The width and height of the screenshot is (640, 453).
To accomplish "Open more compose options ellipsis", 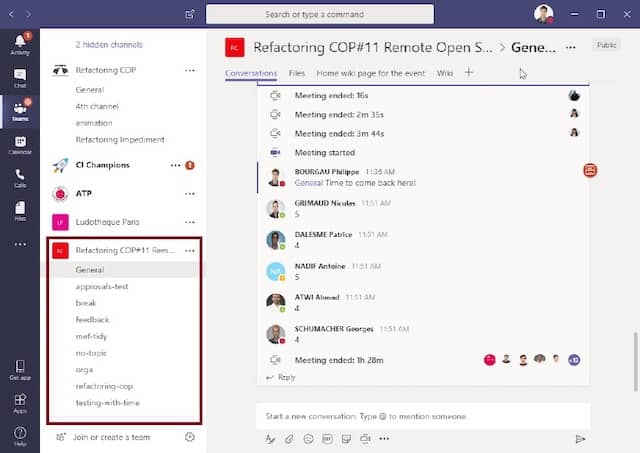I will click(x=384, y=439).
